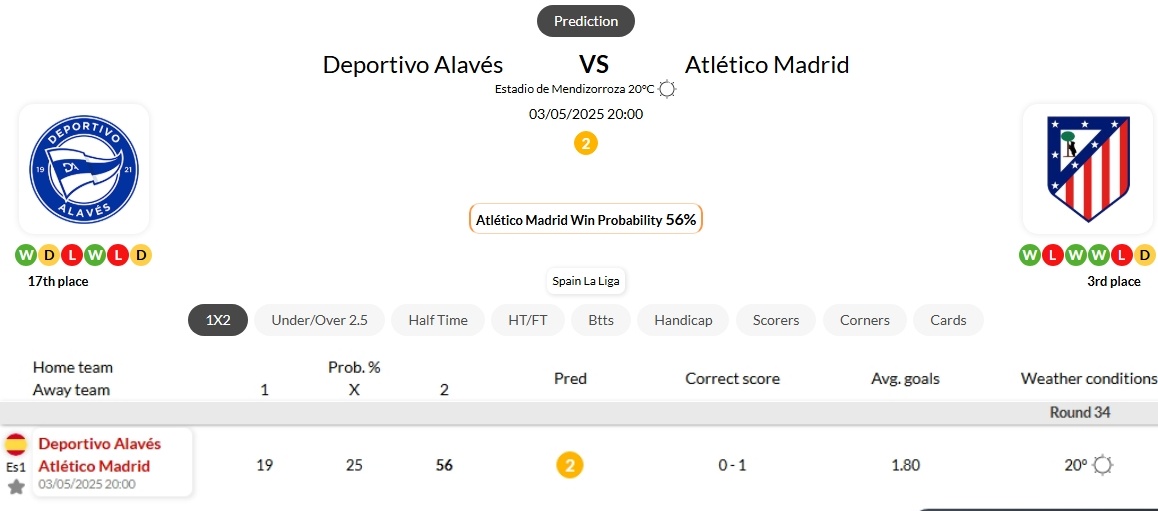The width and height of the screenshot is (1158, 511).
Task: Click the yellow prediction 2 badge below the date
Action: pyautogui.click(x=586, y=143)
